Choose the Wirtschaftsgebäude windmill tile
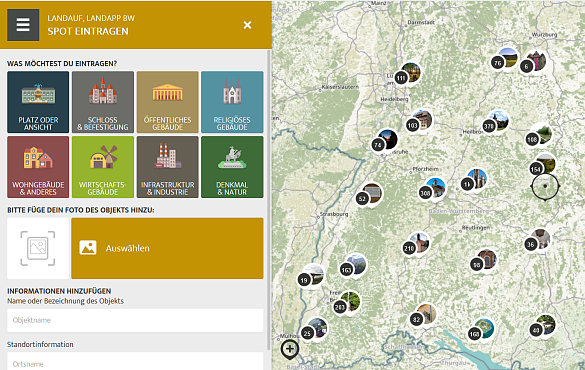This screenshot has width=585, height=370. click(x=103, y=167)
